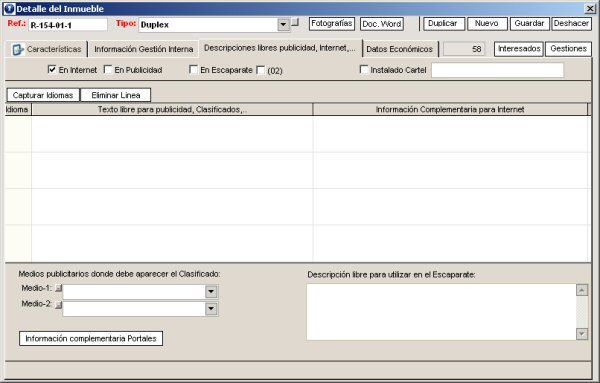Image resolution: width=600 pixels, height=383 pixels.
Task: Click the field showing 58
Action: [x=464, y=49]
